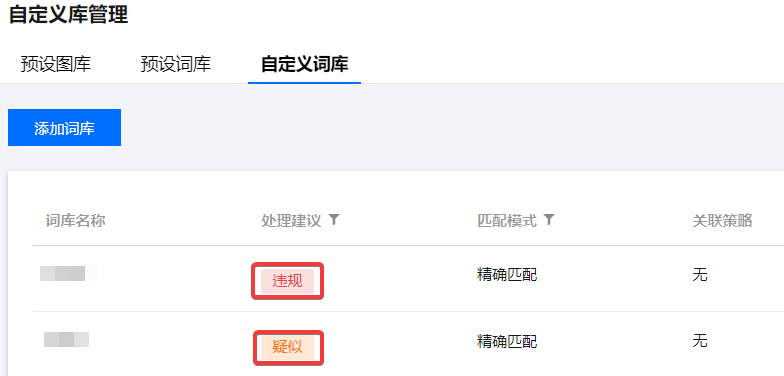The image size is (784, 376).
Task: Click 无 in the 疑似 row
Action: [x=700, y=342]
